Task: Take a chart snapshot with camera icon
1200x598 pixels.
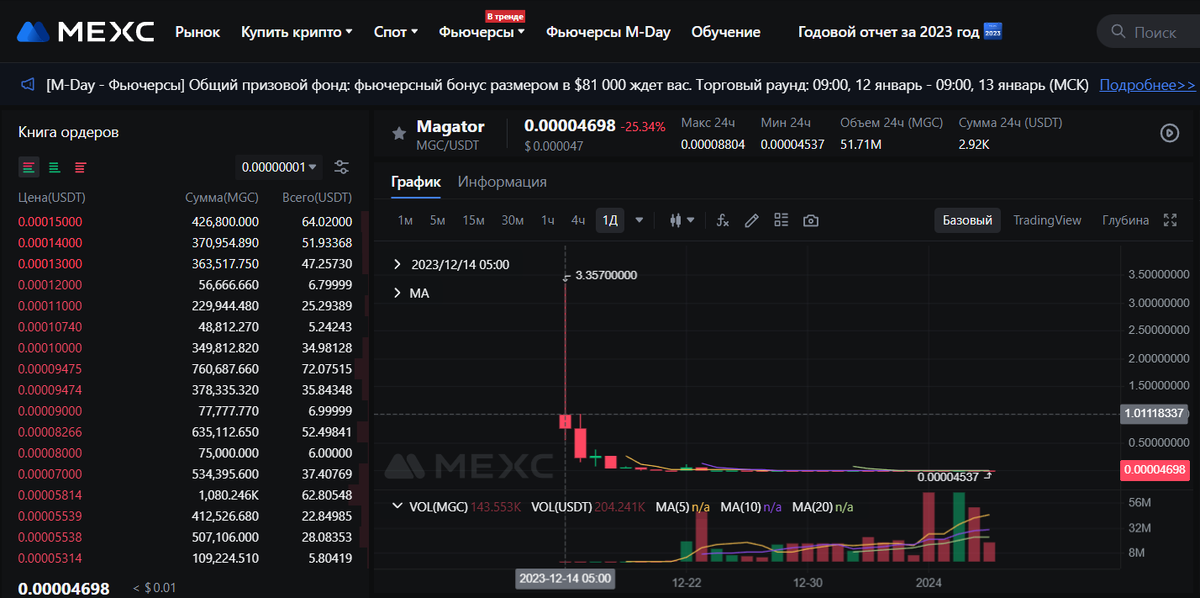Action: pos(811,220)
